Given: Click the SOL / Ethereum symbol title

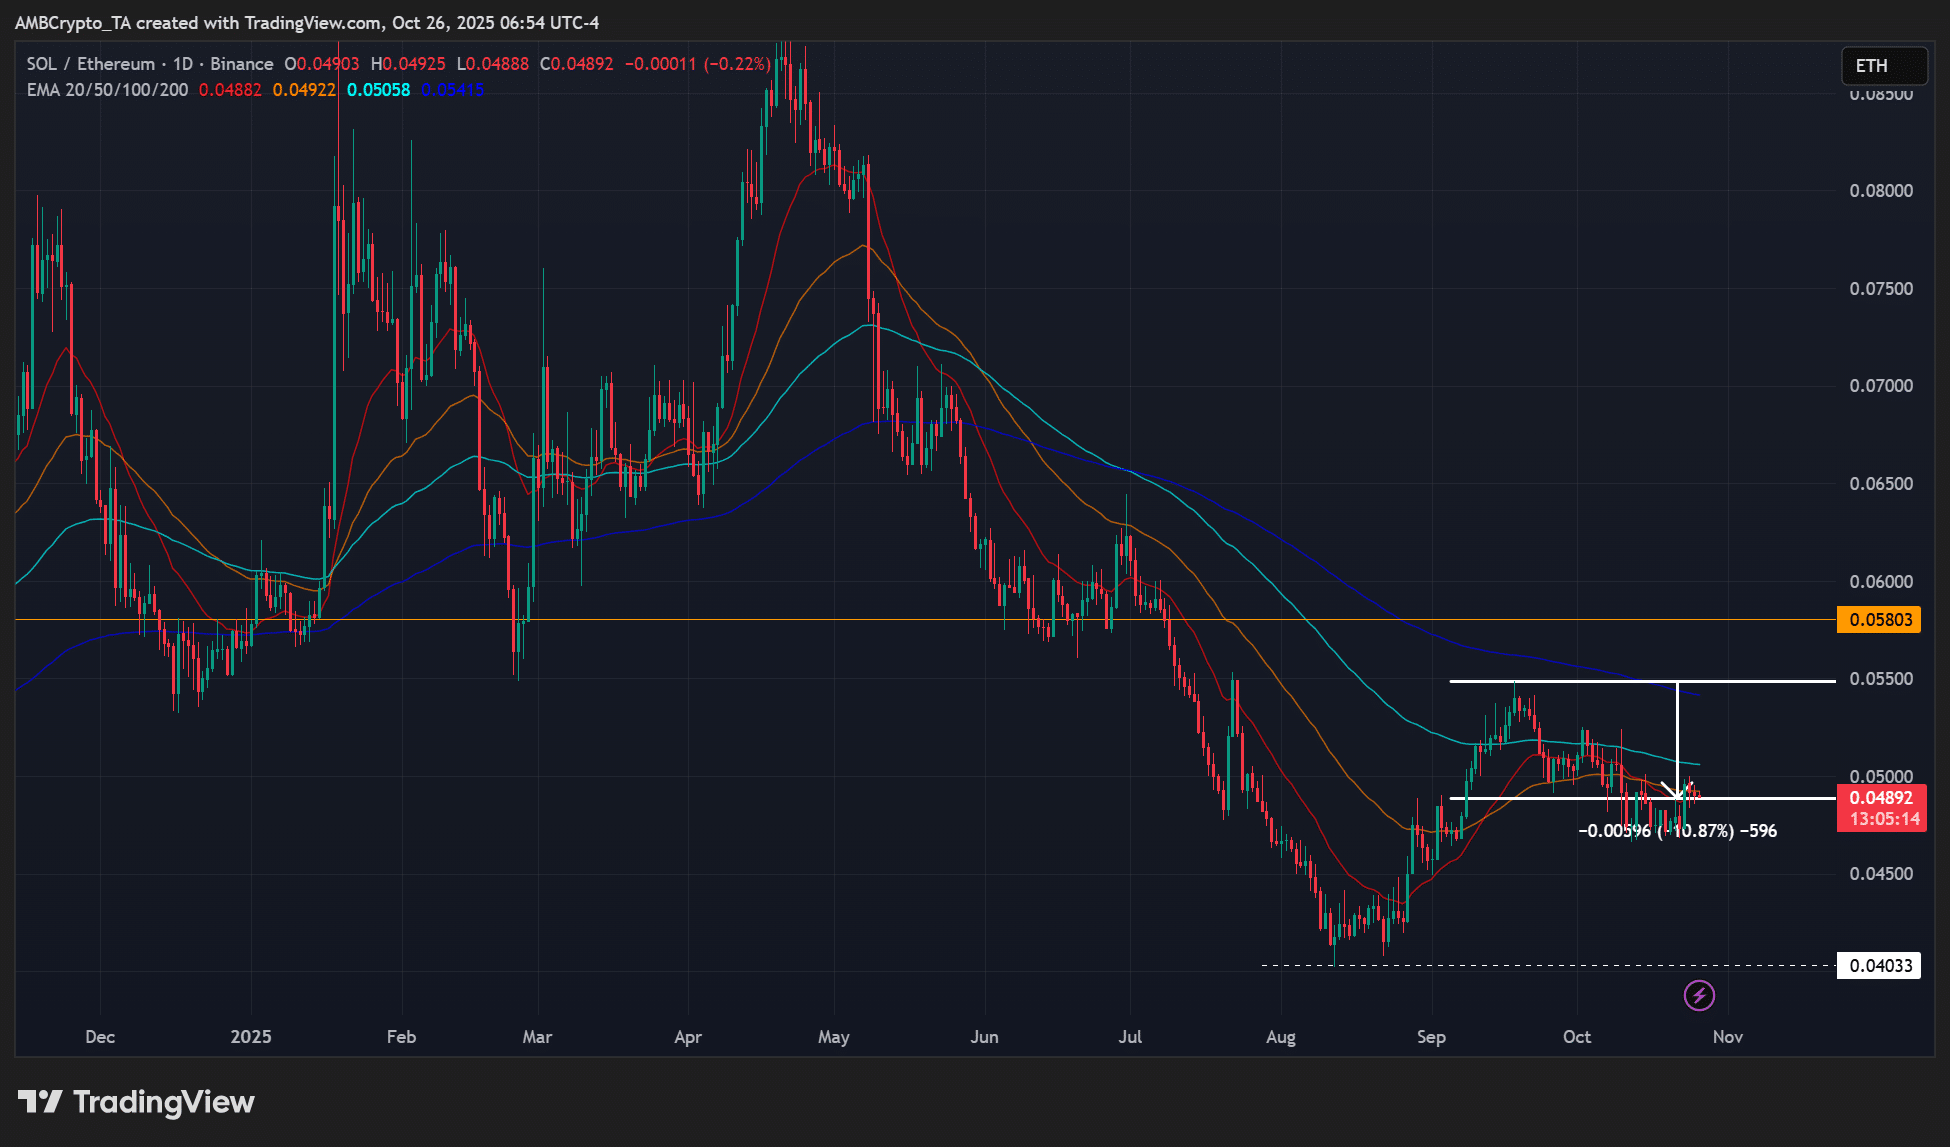Looking at the screenshot, I should coord(91,64).
